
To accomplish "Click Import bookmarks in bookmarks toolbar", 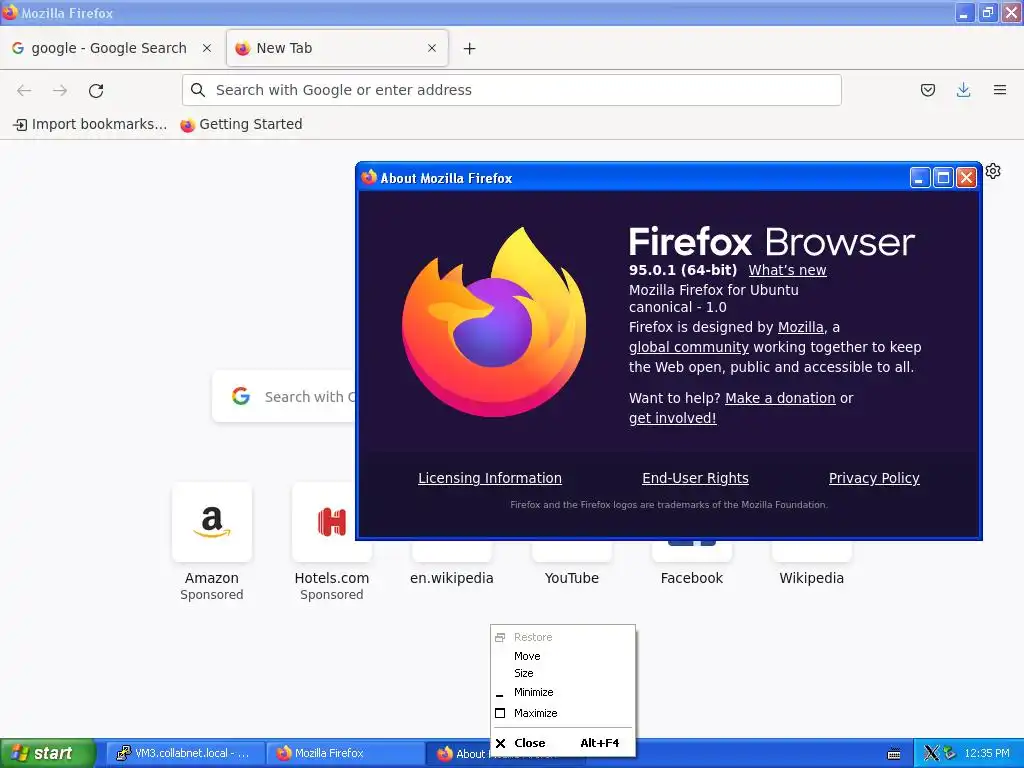I will point(90,124).
